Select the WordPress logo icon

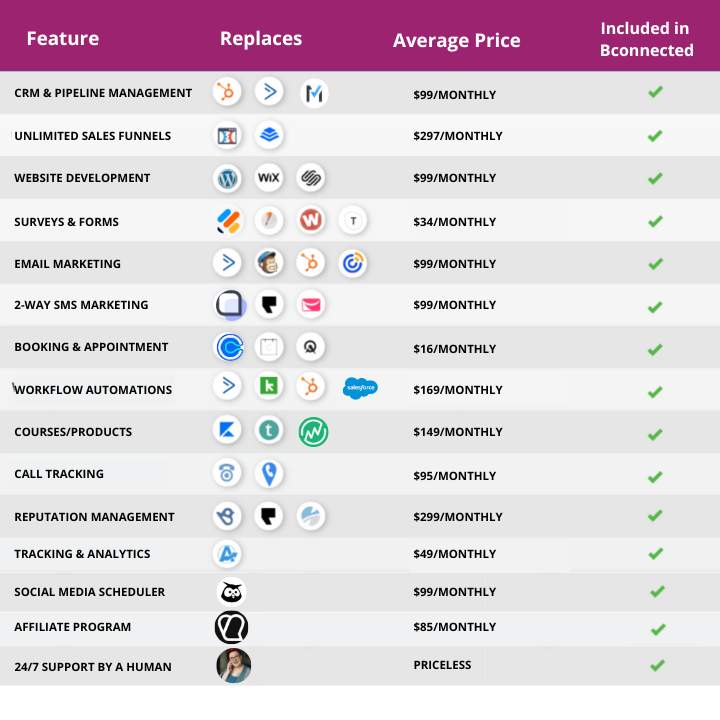[228, 179]
